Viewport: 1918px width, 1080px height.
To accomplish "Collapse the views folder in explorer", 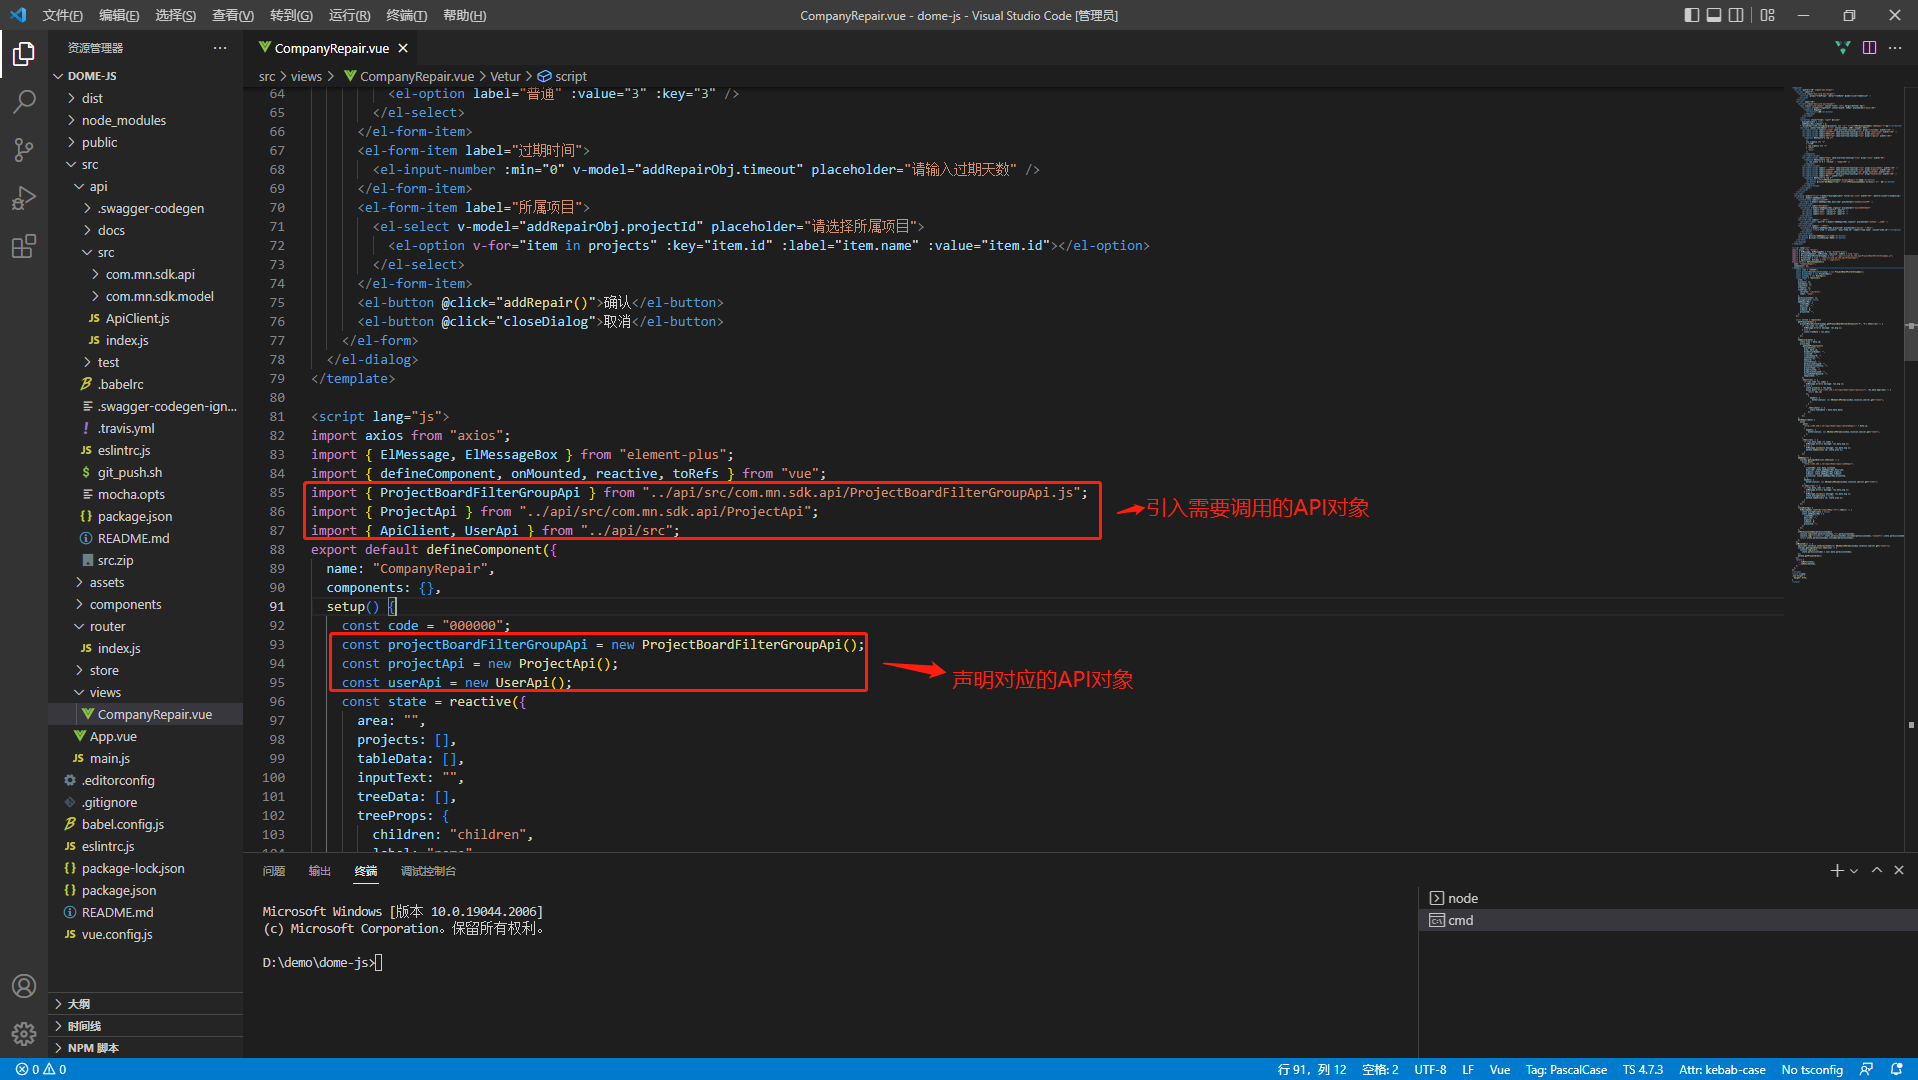I will (x=104, y=692).
